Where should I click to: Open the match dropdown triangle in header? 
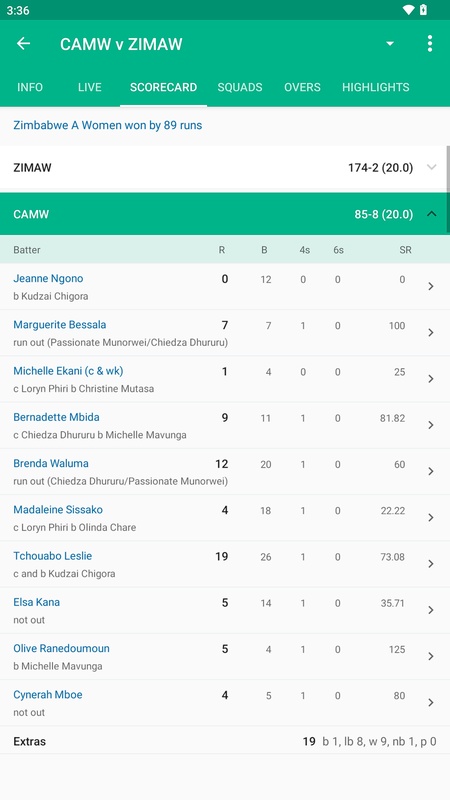pos(390,44)
